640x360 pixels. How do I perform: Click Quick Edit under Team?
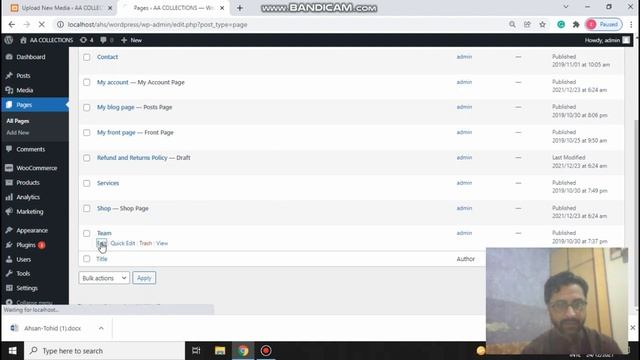(x=122, y=243)
